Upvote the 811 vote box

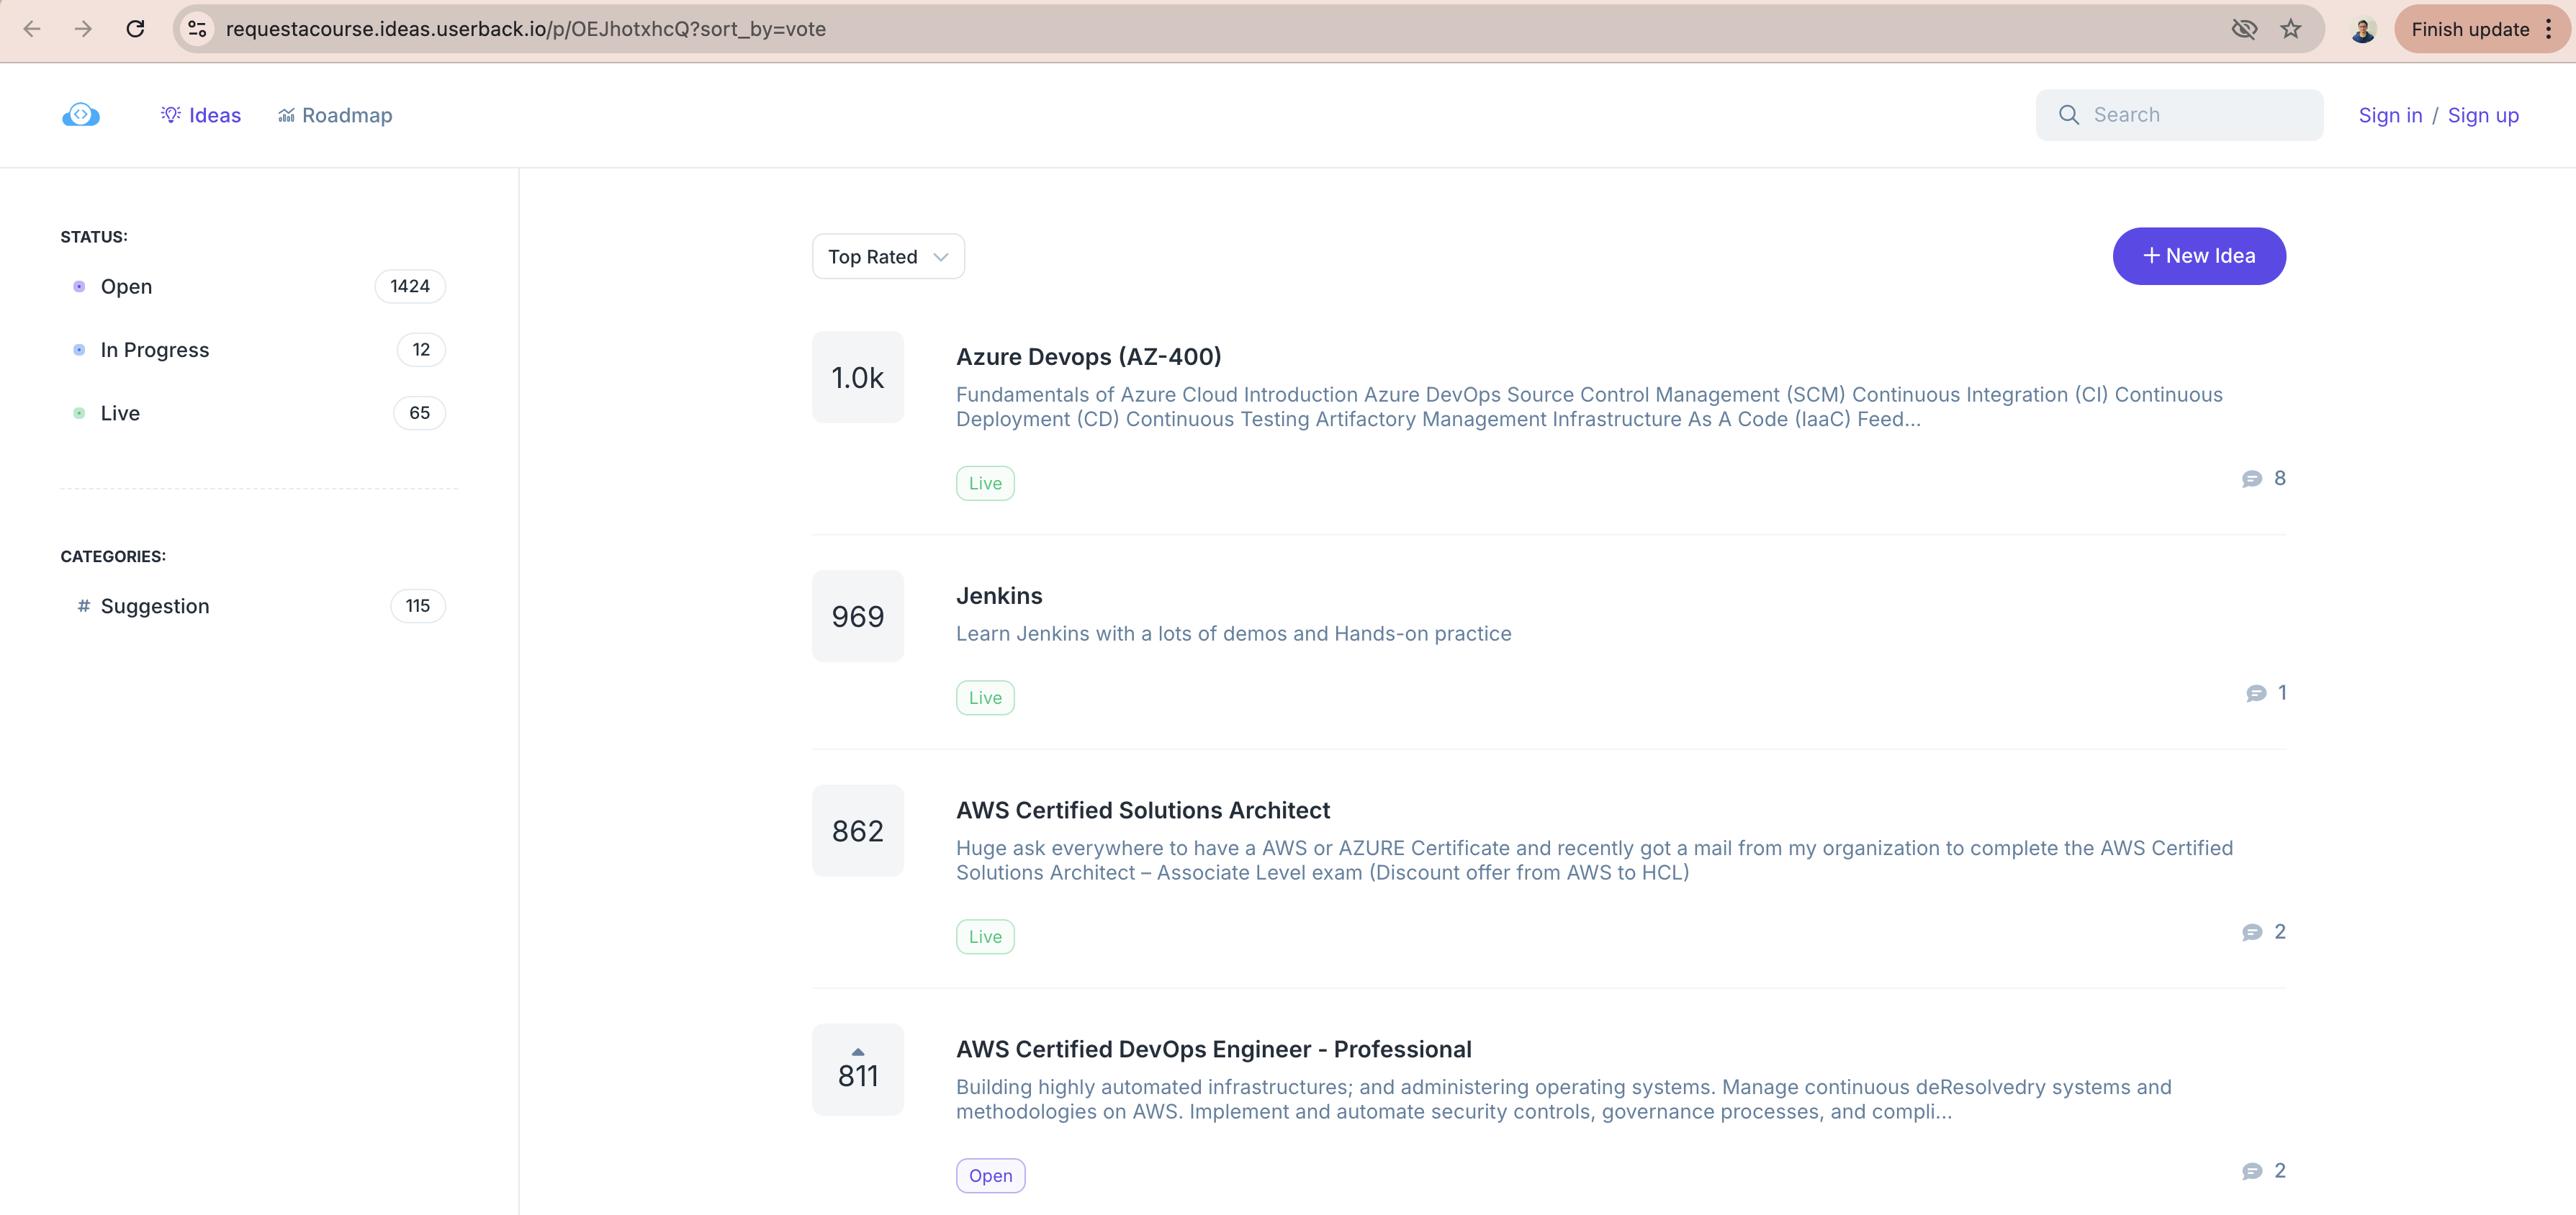[857, 1069]
